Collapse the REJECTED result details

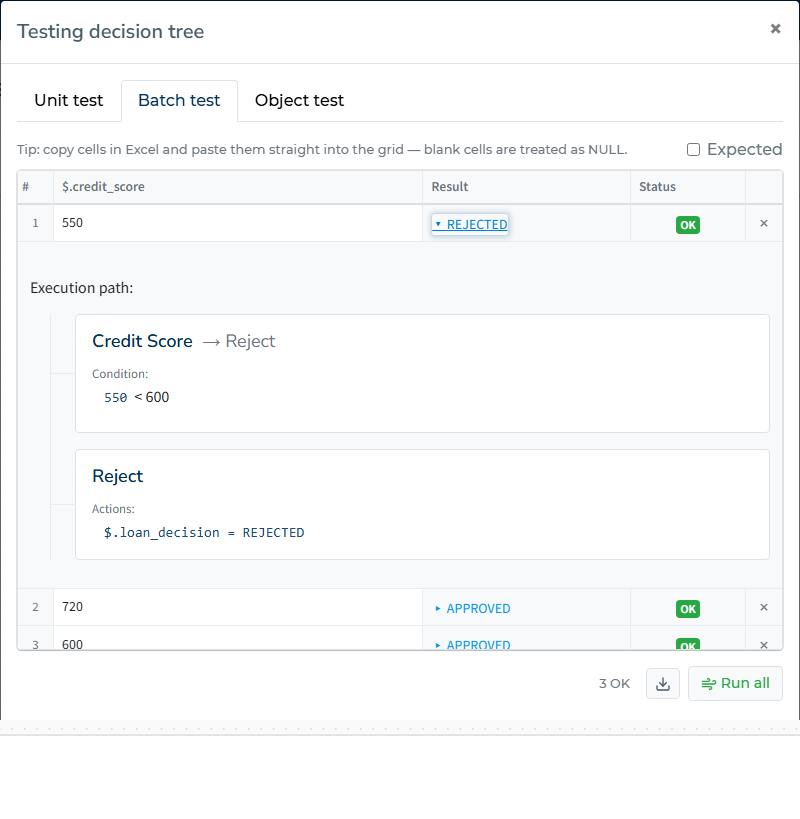[x=470, y=224]
